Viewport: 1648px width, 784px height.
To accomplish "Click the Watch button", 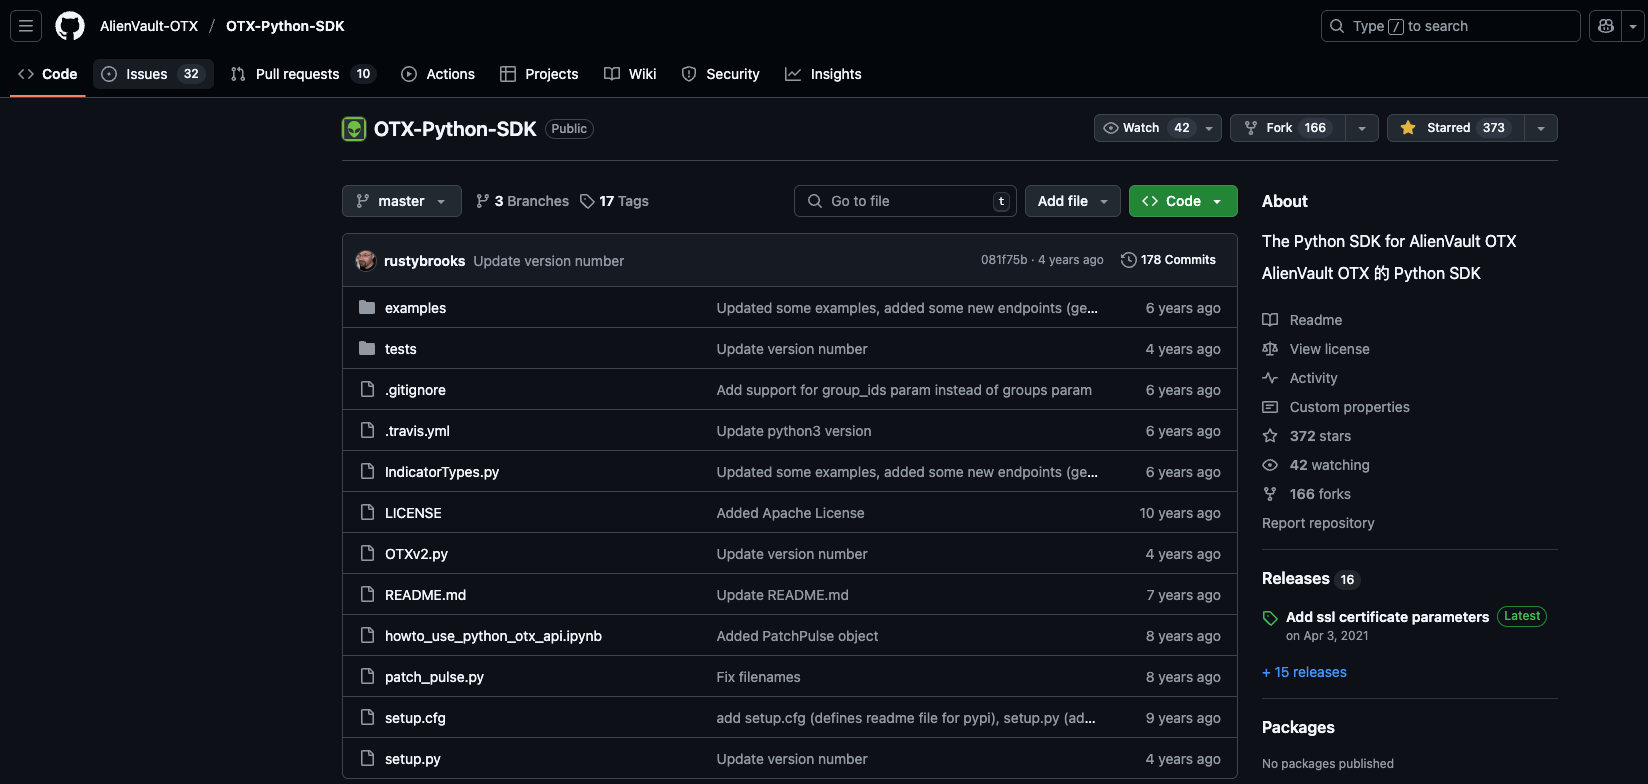I will [x=1146, y=128].
